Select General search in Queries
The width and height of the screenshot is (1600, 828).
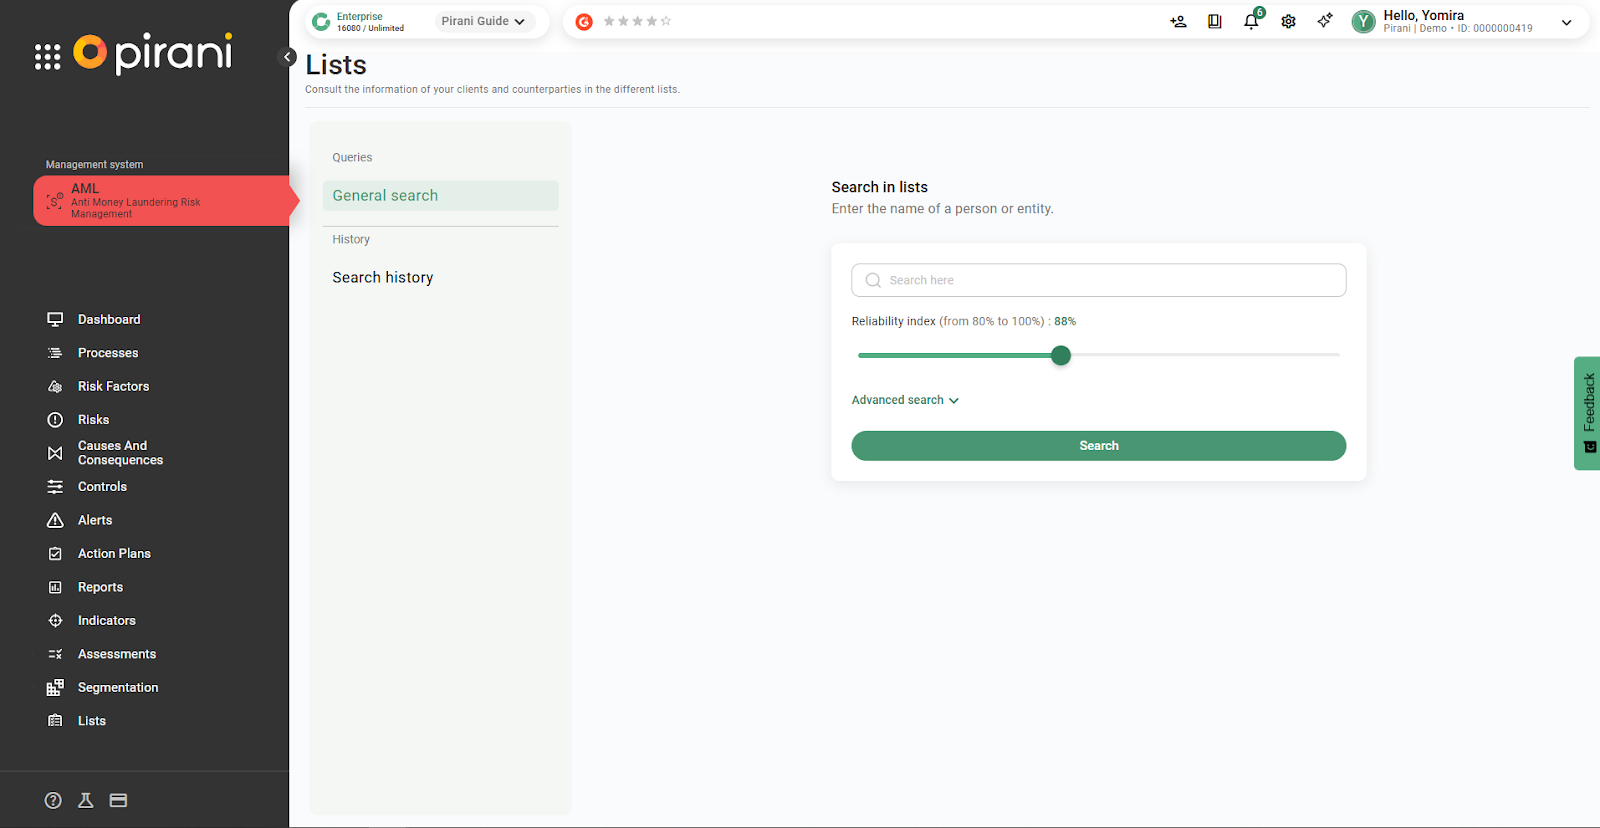[440, 196]
